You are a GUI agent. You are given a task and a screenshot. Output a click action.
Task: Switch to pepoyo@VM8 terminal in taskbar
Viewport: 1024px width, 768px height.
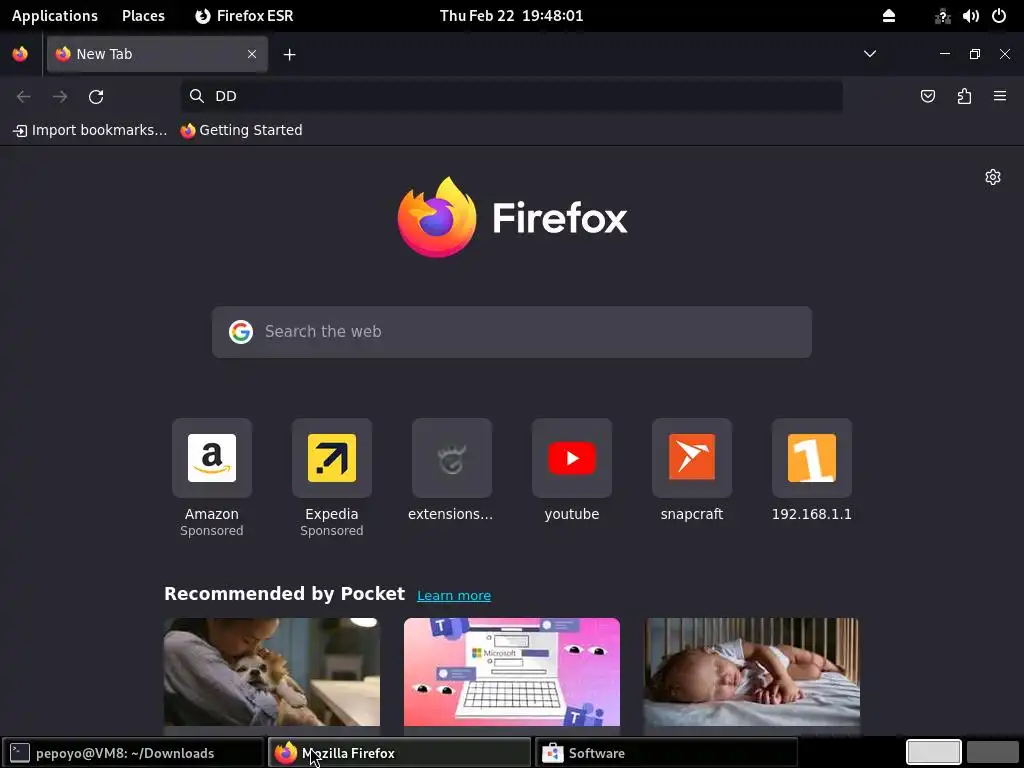point(133,753)
